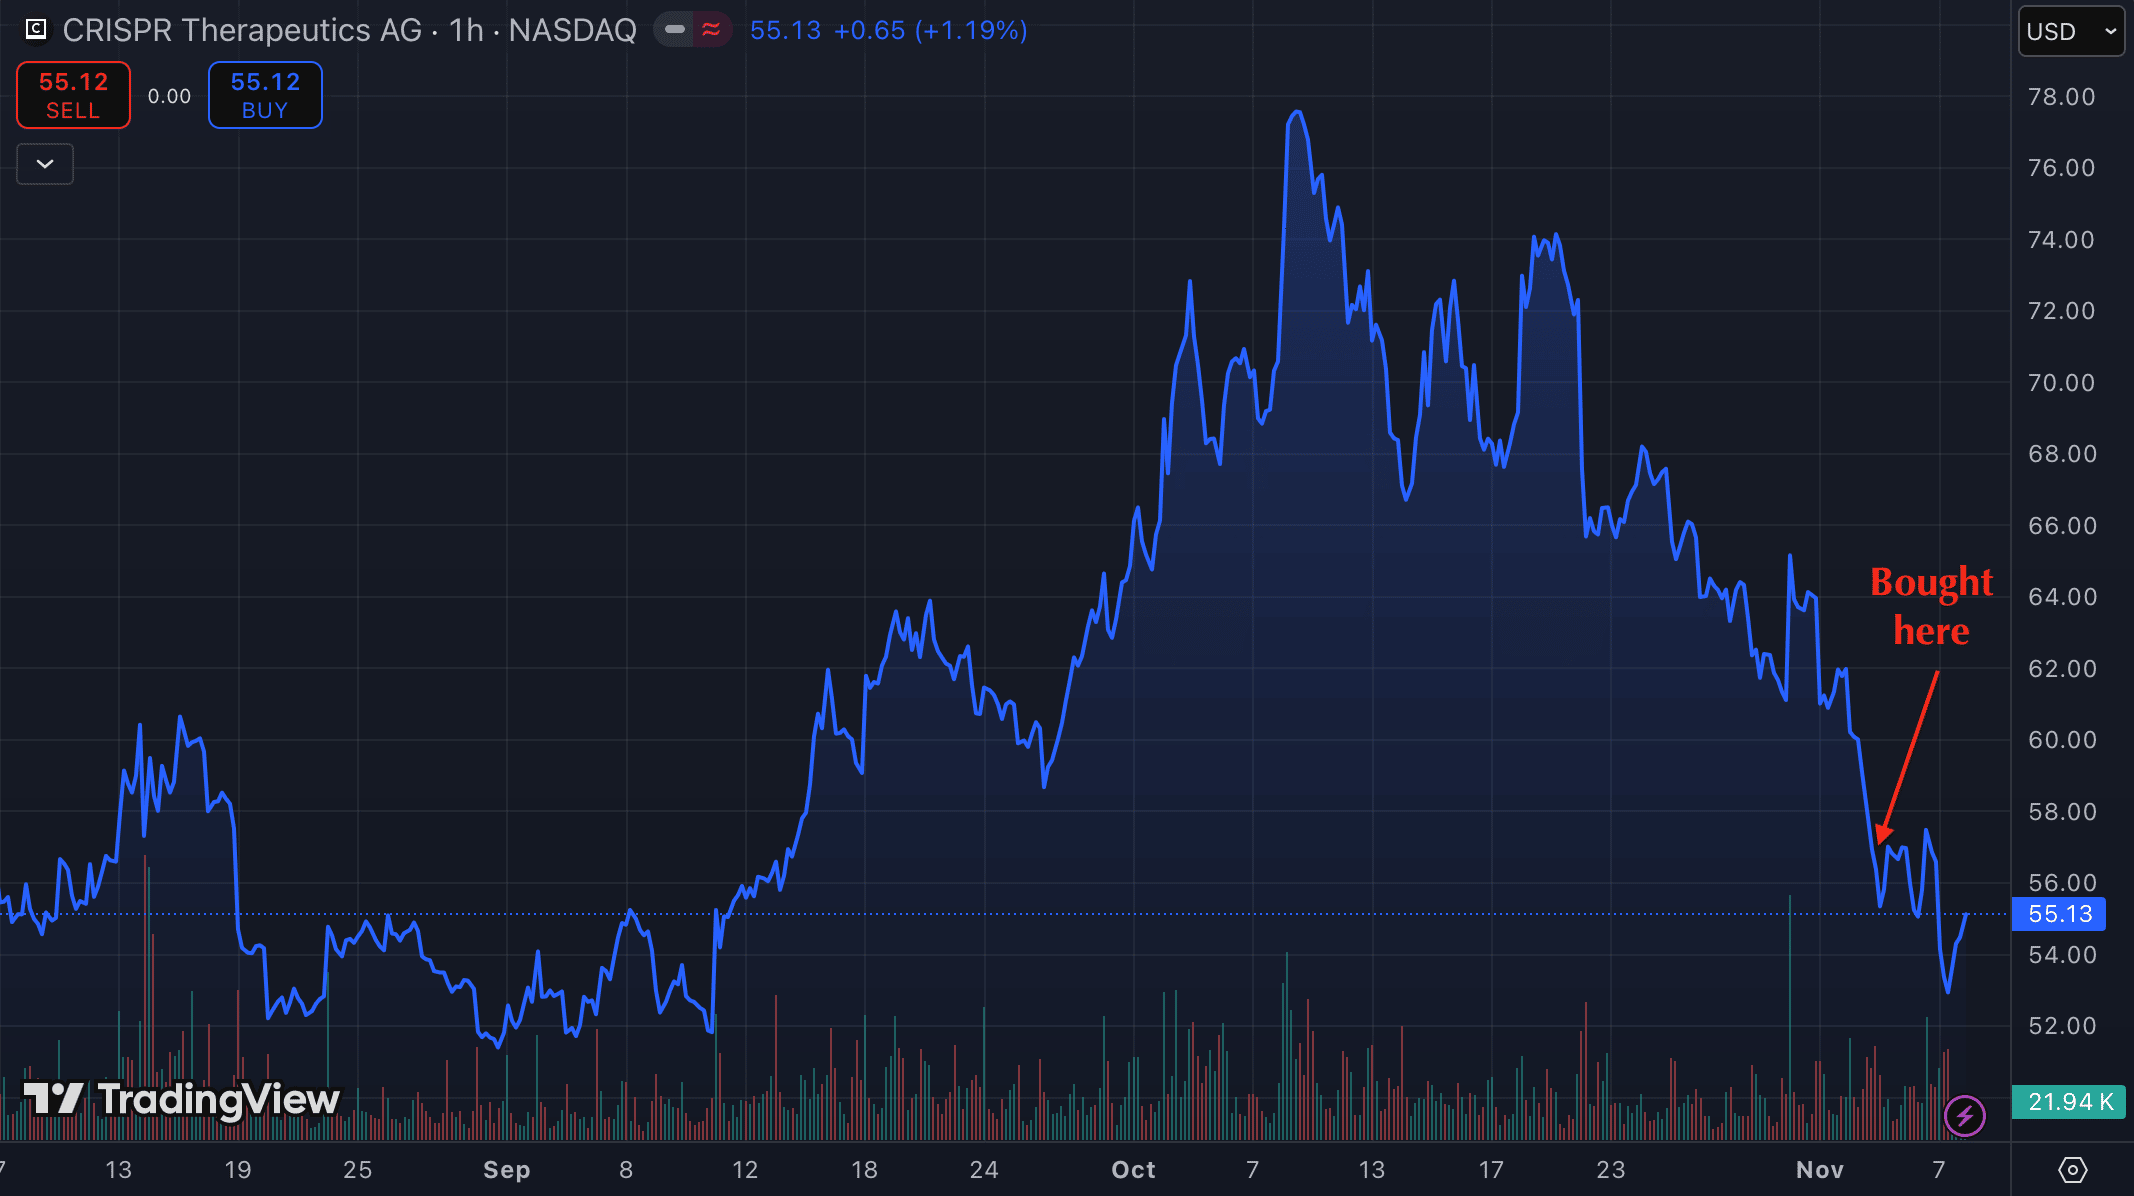Expand the indicator legend chevron

coord(45,164)
